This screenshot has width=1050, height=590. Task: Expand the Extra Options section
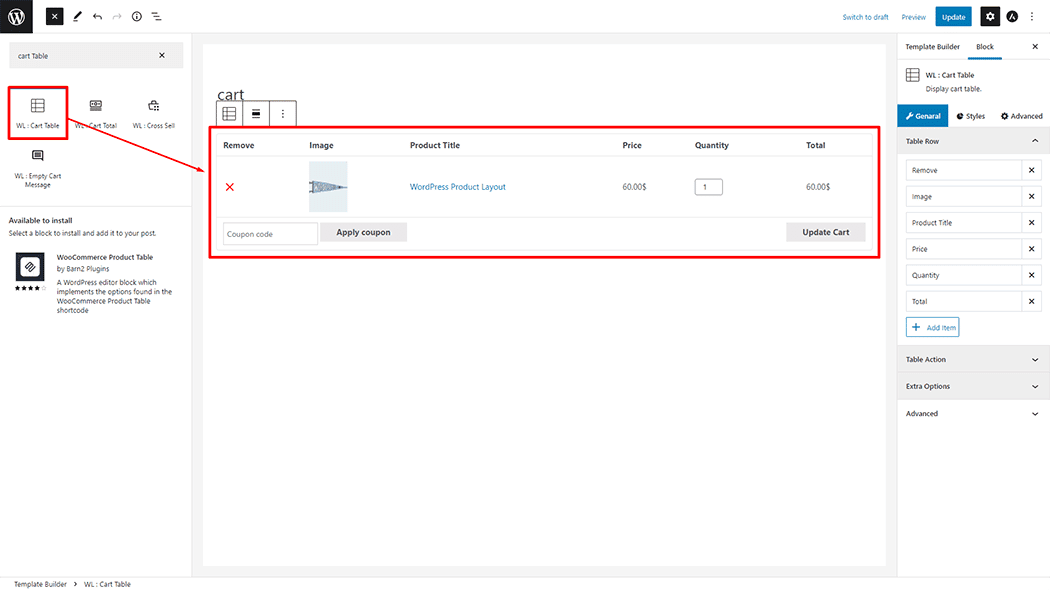click(x=973, y=386)
